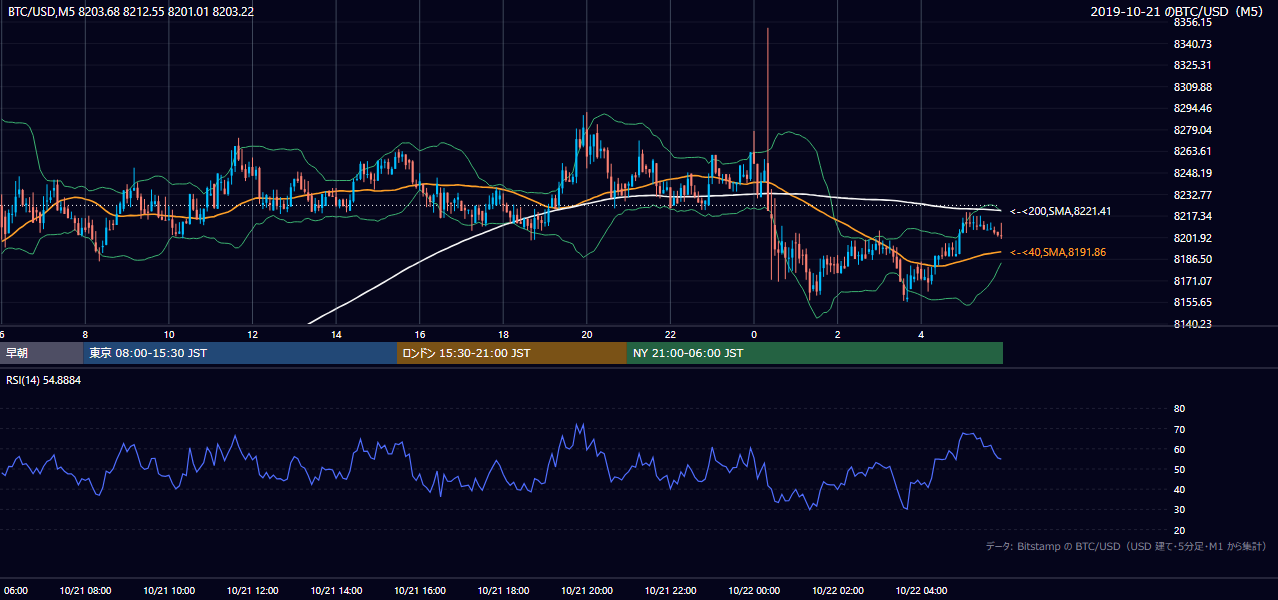This screenshot has height=600, width=1278.
Task: Click price axis label 8279.04
Action: (x=1193, y=130)
